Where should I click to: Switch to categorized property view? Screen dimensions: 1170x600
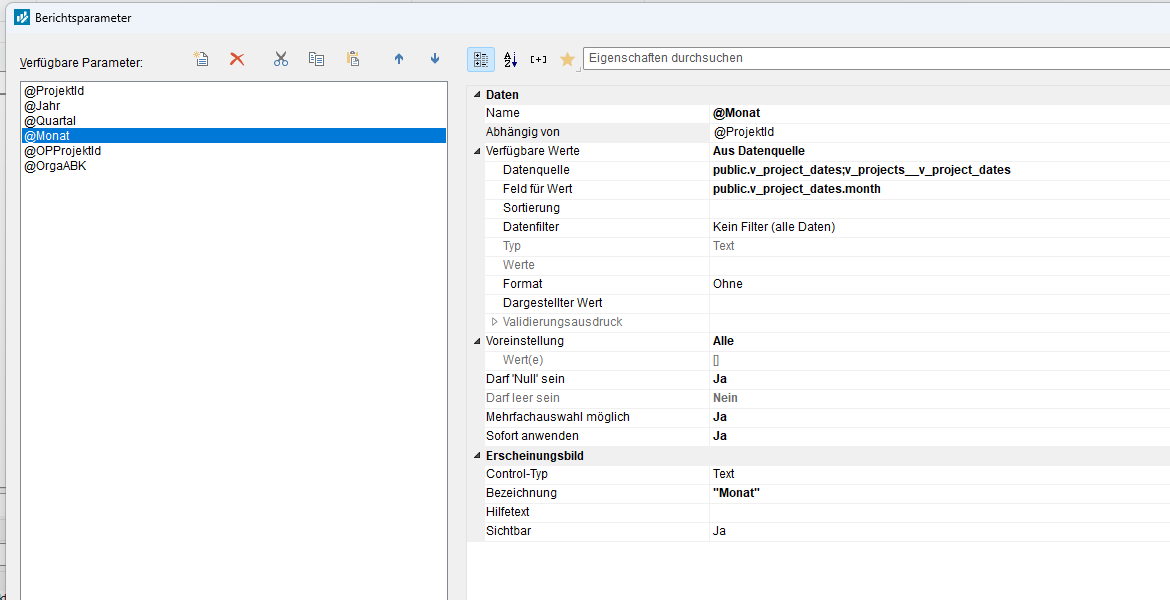pos(480,59)
